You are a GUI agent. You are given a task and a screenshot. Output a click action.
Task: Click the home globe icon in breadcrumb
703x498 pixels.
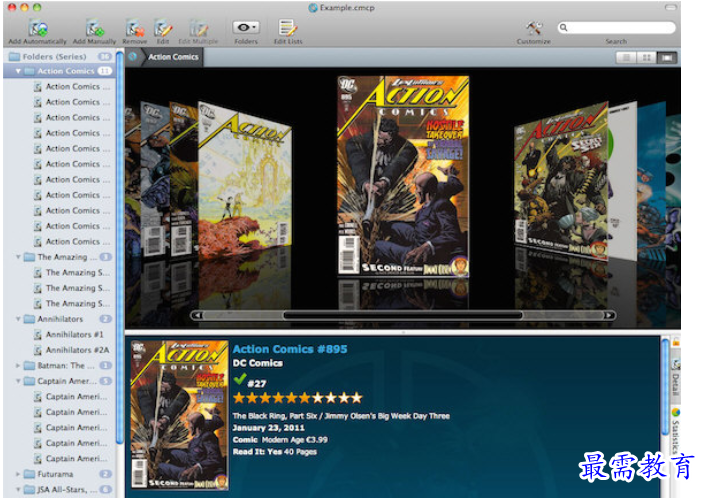tap(133, 57)
